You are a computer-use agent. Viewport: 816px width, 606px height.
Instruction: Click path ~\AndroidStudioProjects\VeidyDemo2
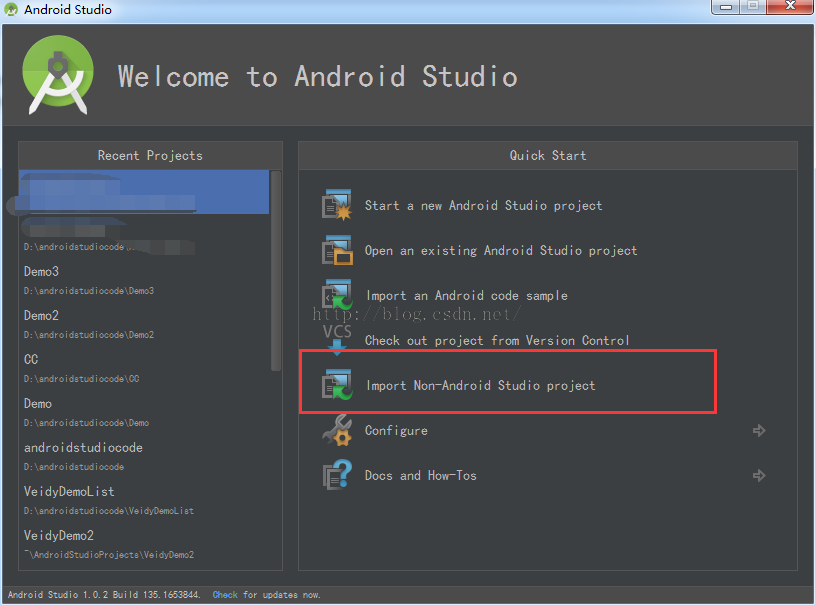click(x=109, y=554)
